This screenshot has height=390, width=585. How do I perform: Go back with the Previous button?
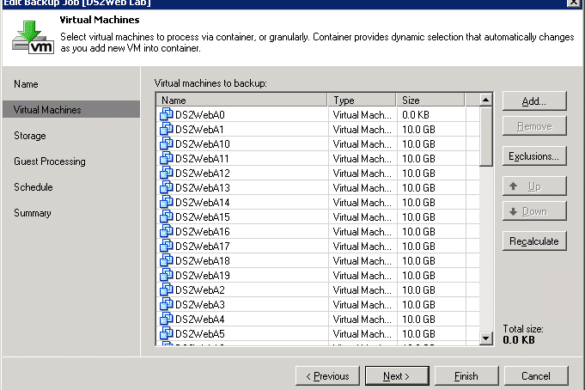[328, 376]
